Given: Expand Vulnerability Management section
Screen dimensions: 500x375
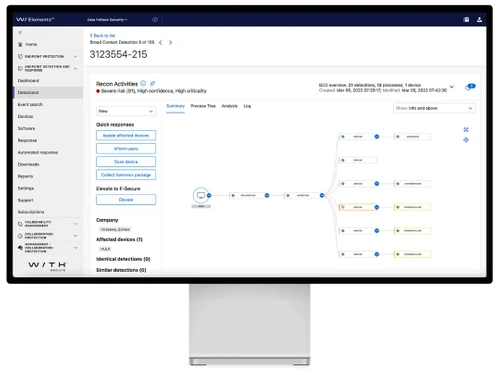Looking at the screenshot, I should point(76,224).
